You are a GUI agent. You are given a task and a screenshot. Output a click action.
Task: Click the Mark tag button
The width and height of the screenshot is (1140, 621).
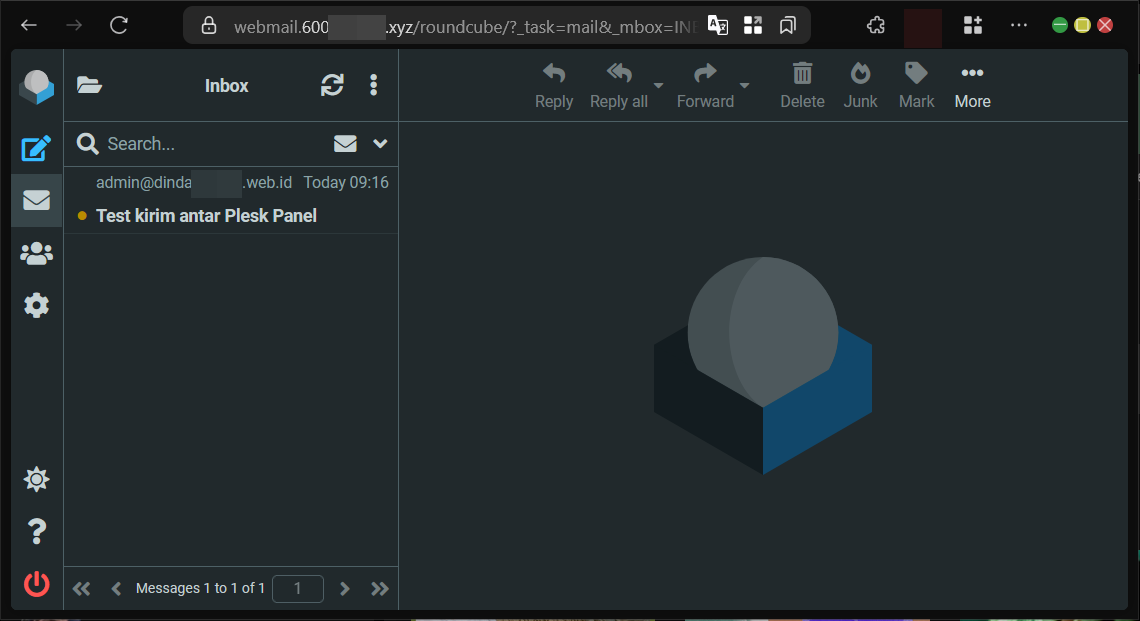point(916,86)
